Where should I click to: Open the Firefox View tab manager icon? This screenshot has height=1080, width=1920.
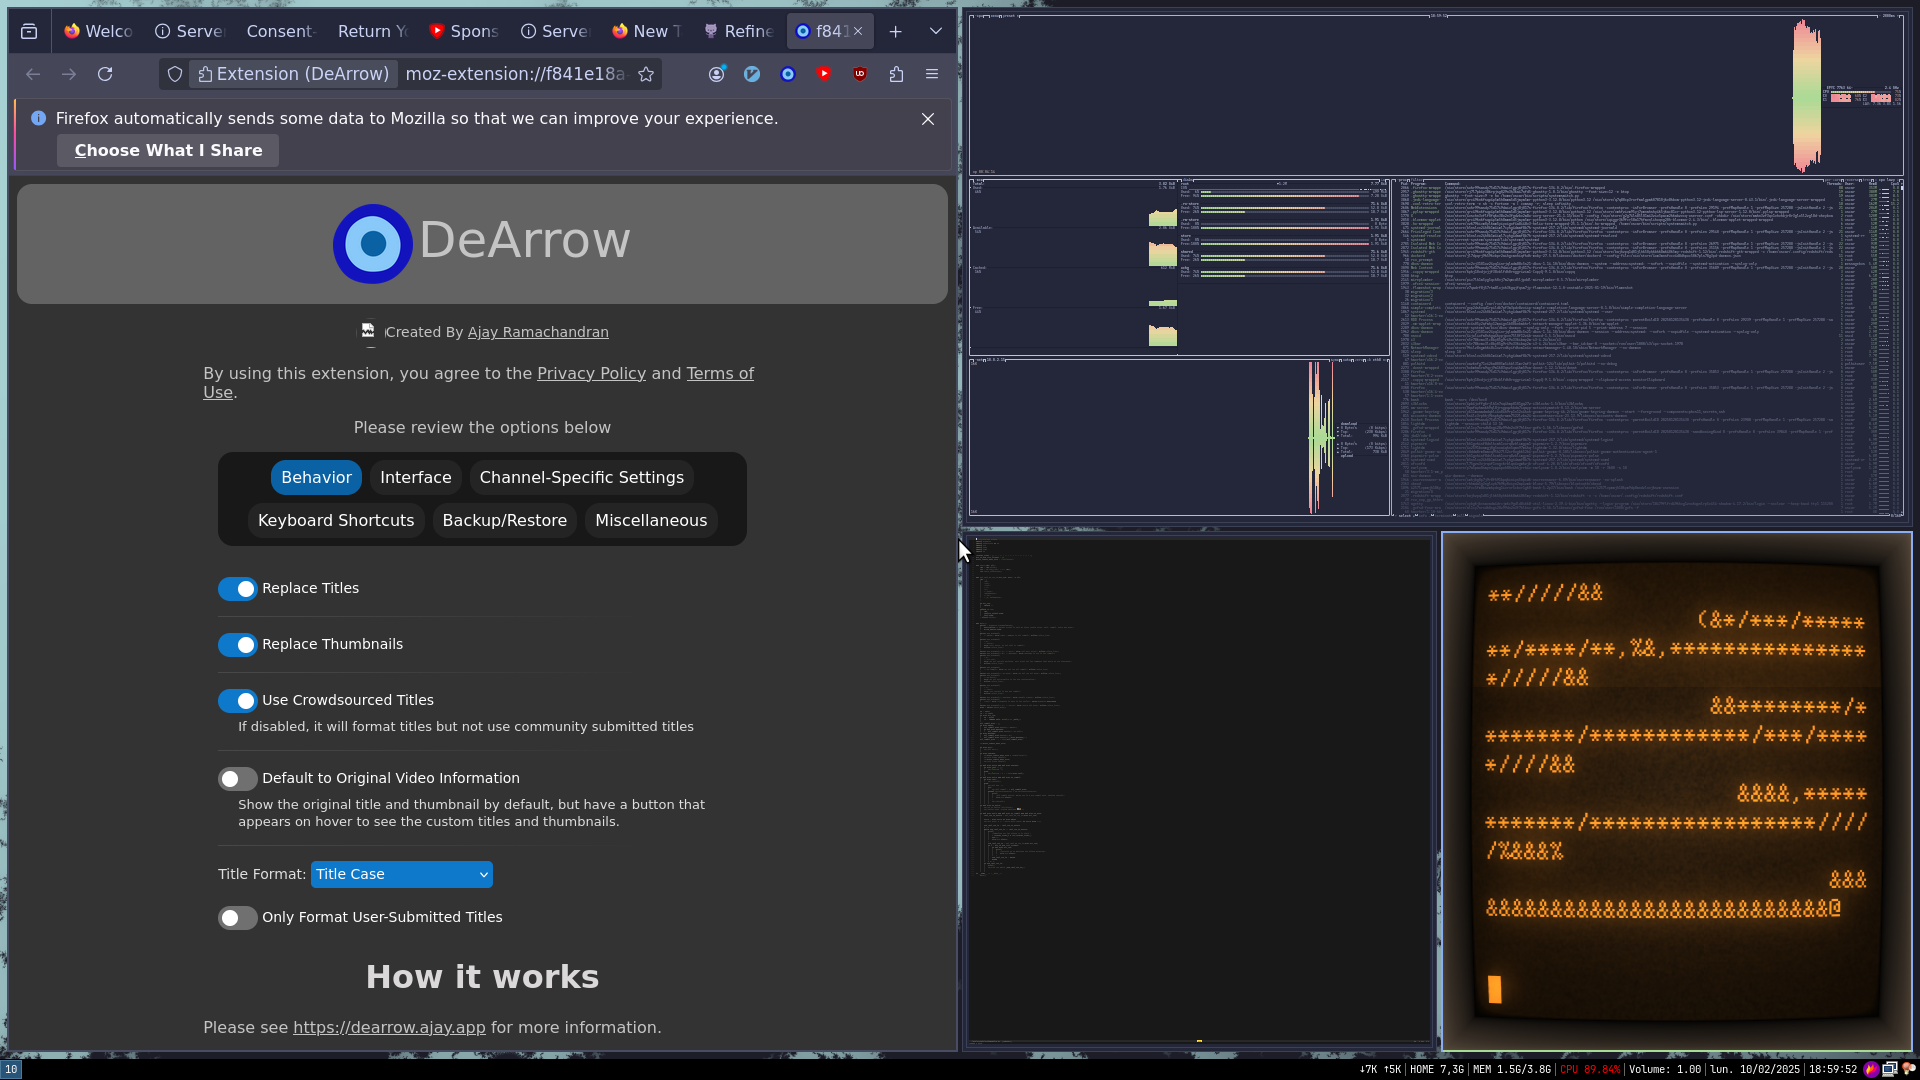pyautogui.click(x=29, y=31)
